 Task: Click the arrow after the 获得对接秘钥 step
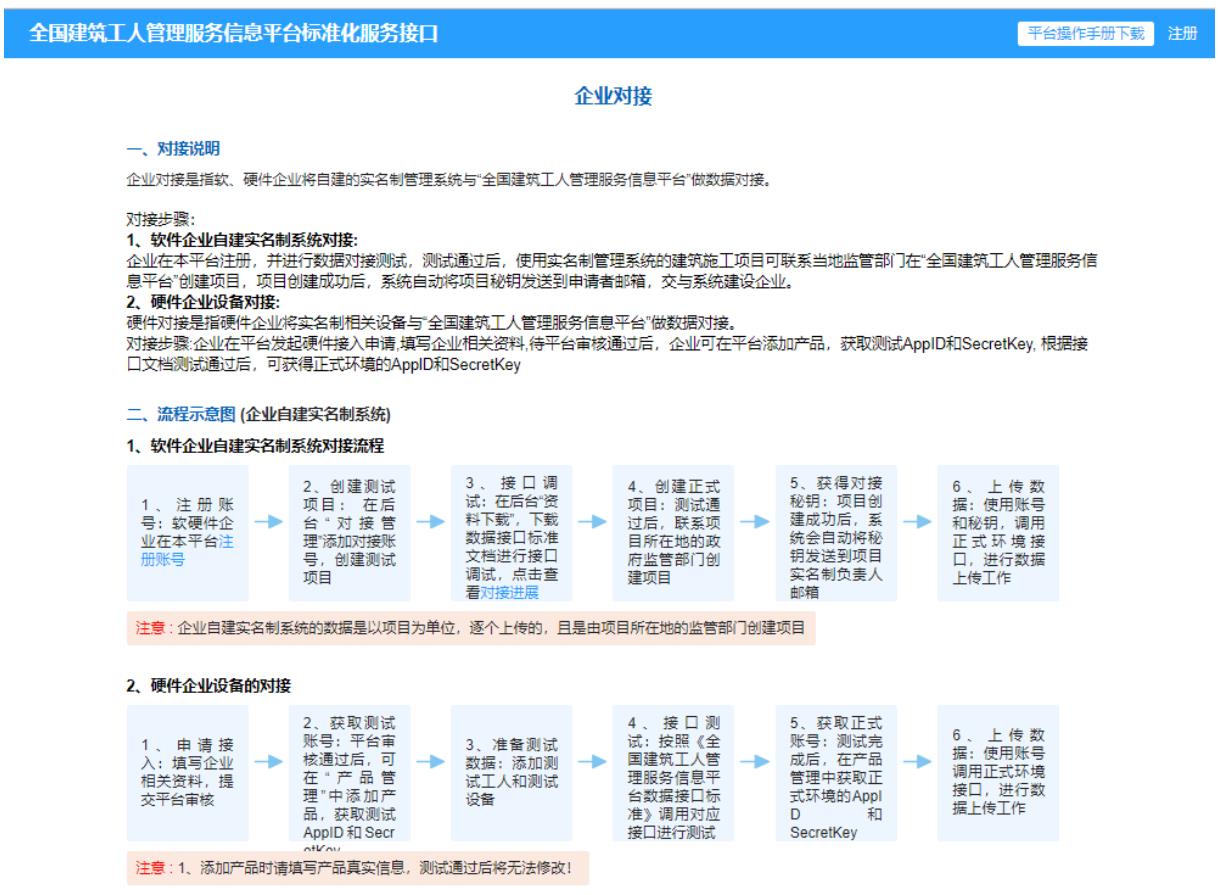pos(917,521)
